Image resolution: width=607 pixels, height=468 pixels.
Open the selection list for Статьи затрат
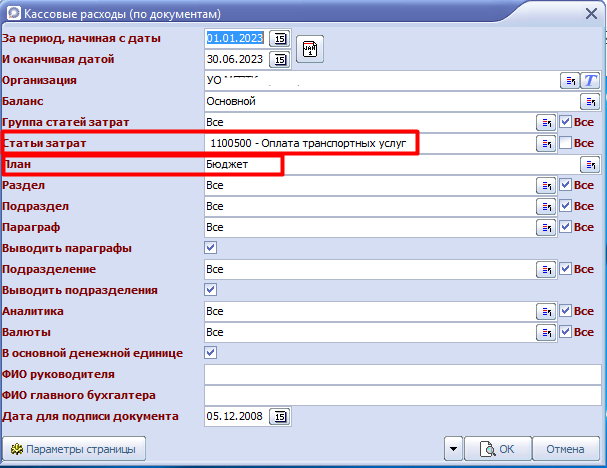(546, 144)
